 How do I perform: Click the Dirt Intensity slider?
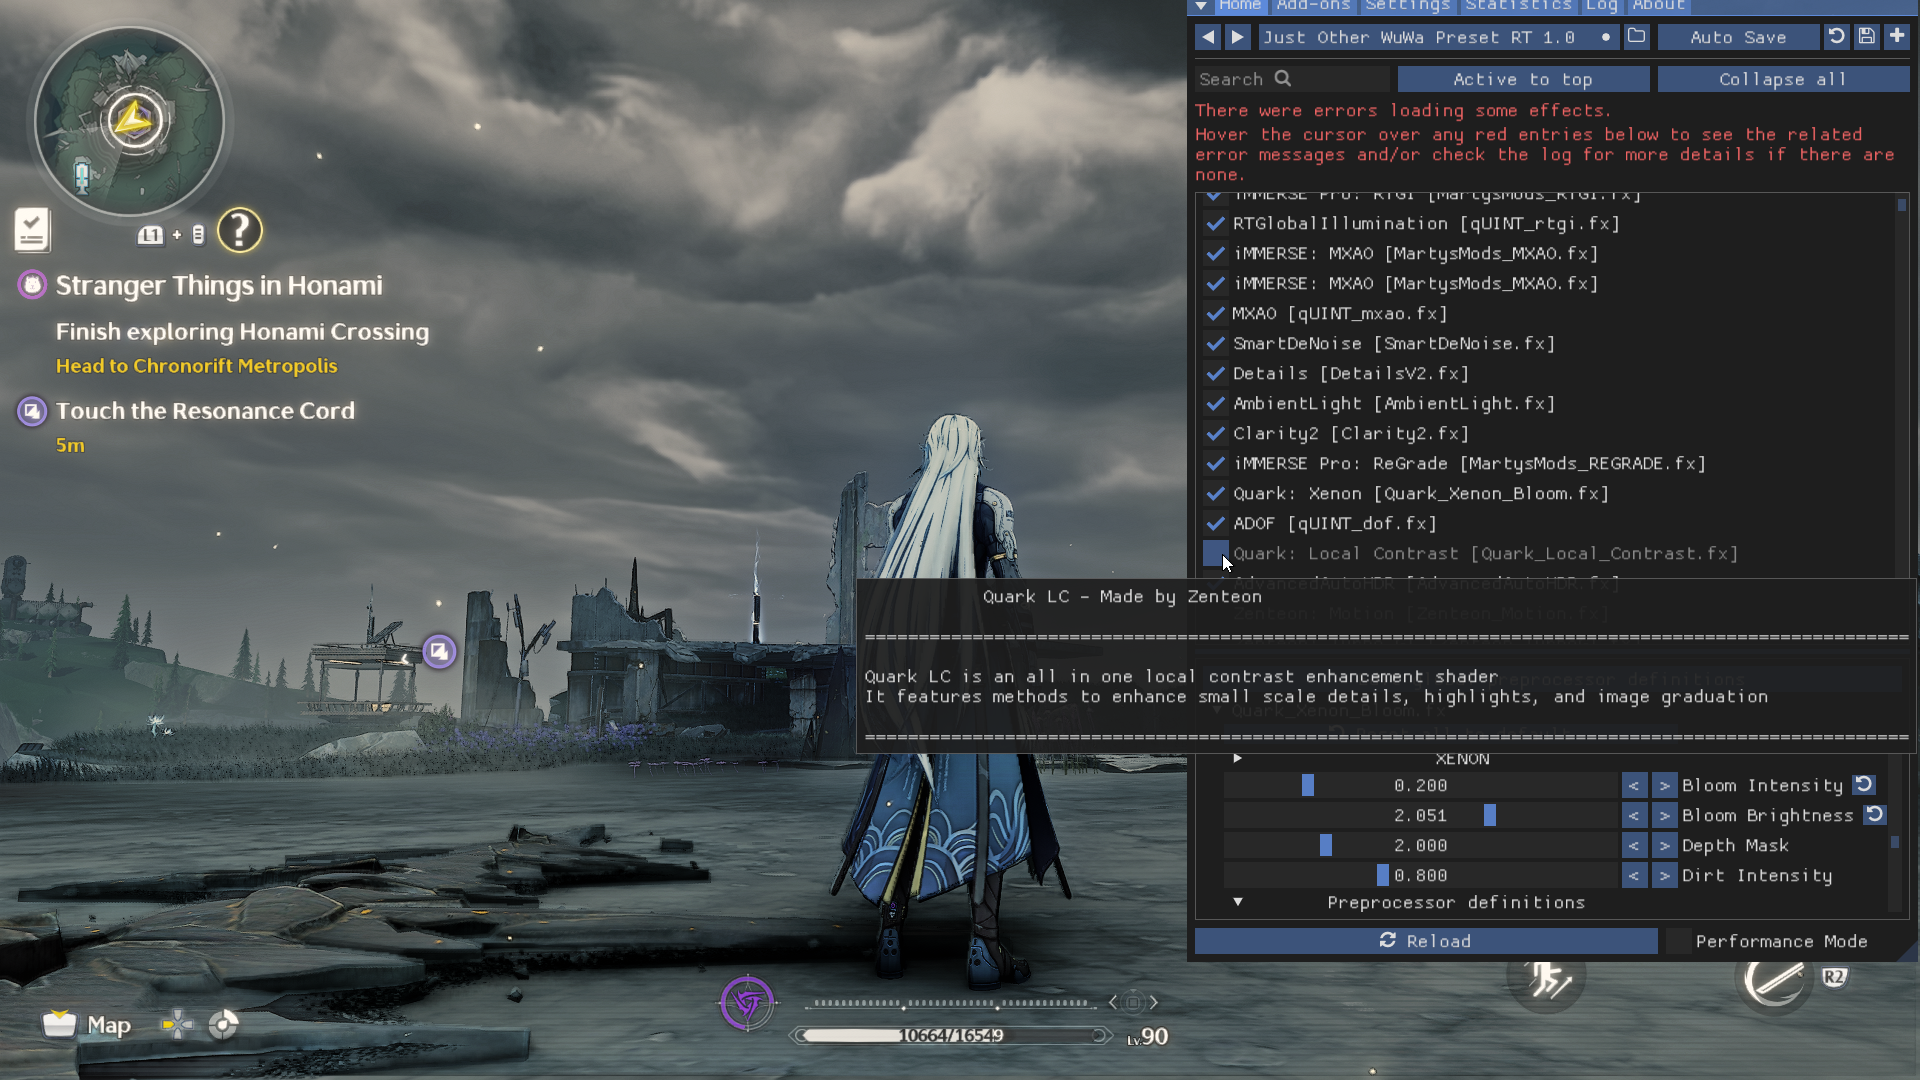pyautogui.click(x=1420, y=875)
